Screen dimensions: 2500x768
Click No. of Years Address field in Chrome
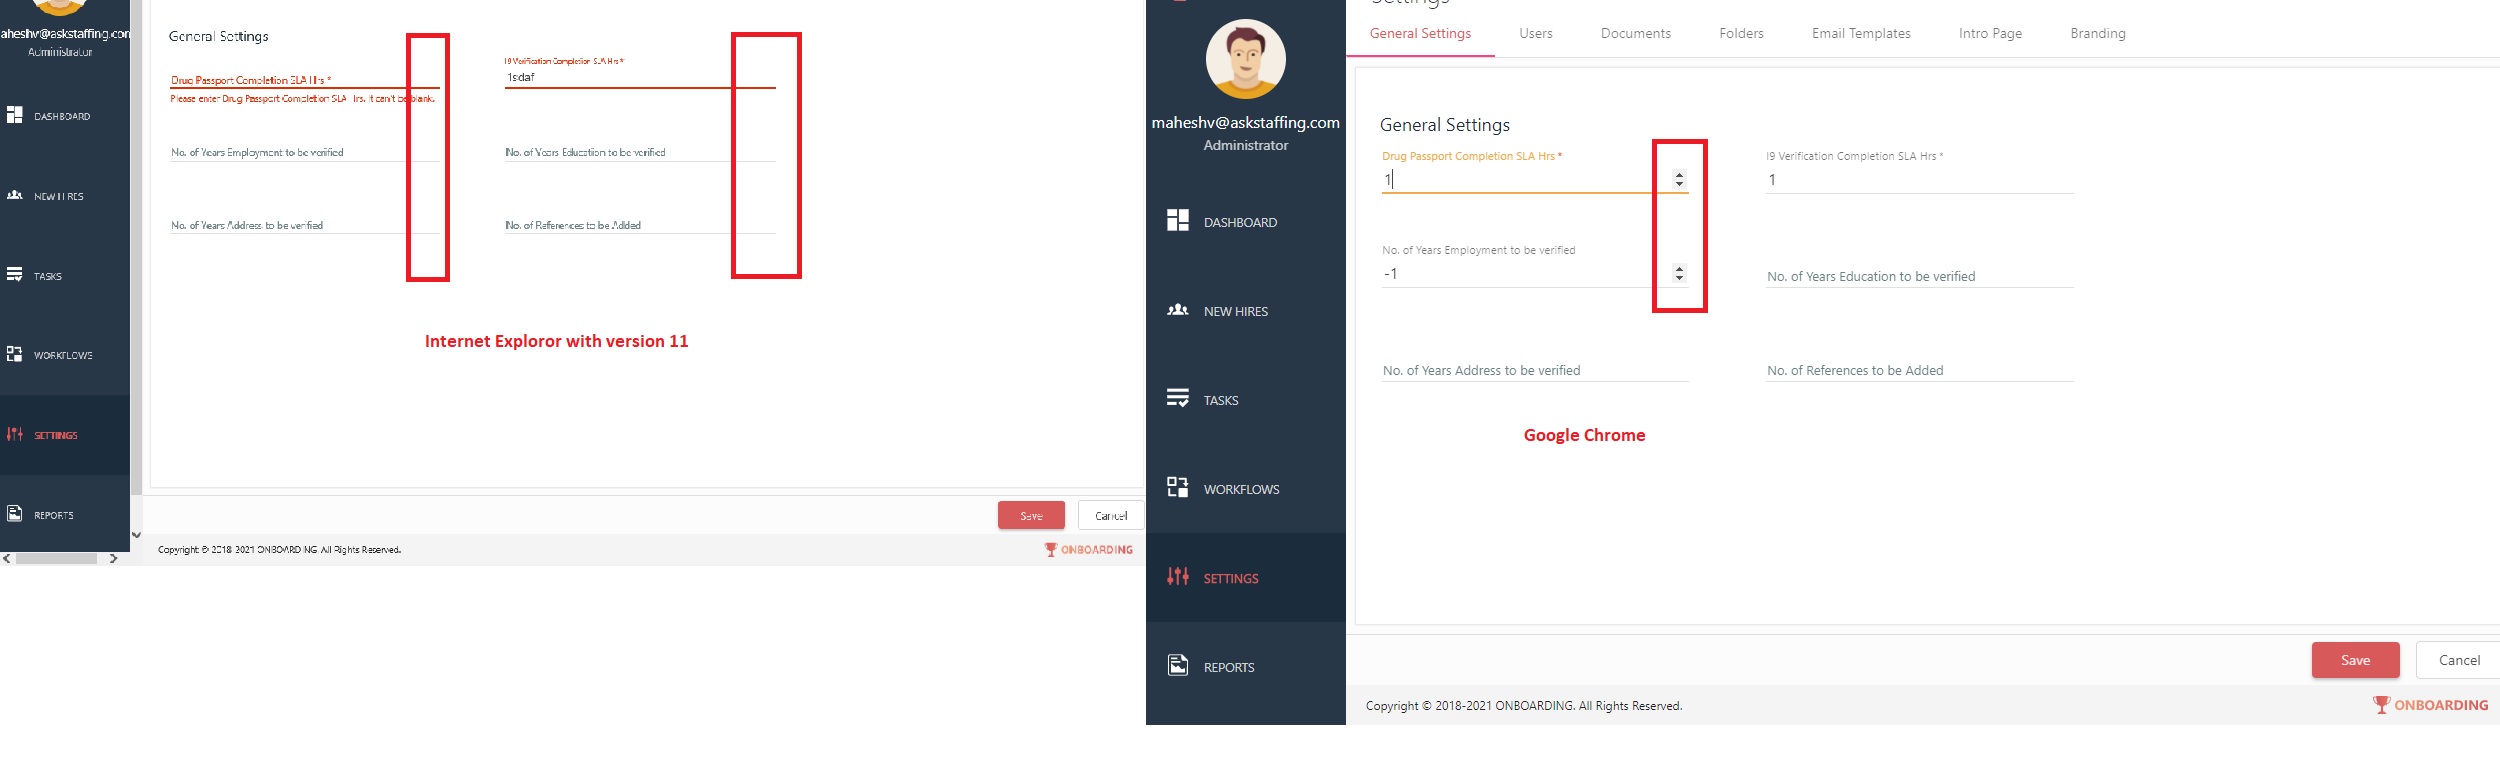1535,370
